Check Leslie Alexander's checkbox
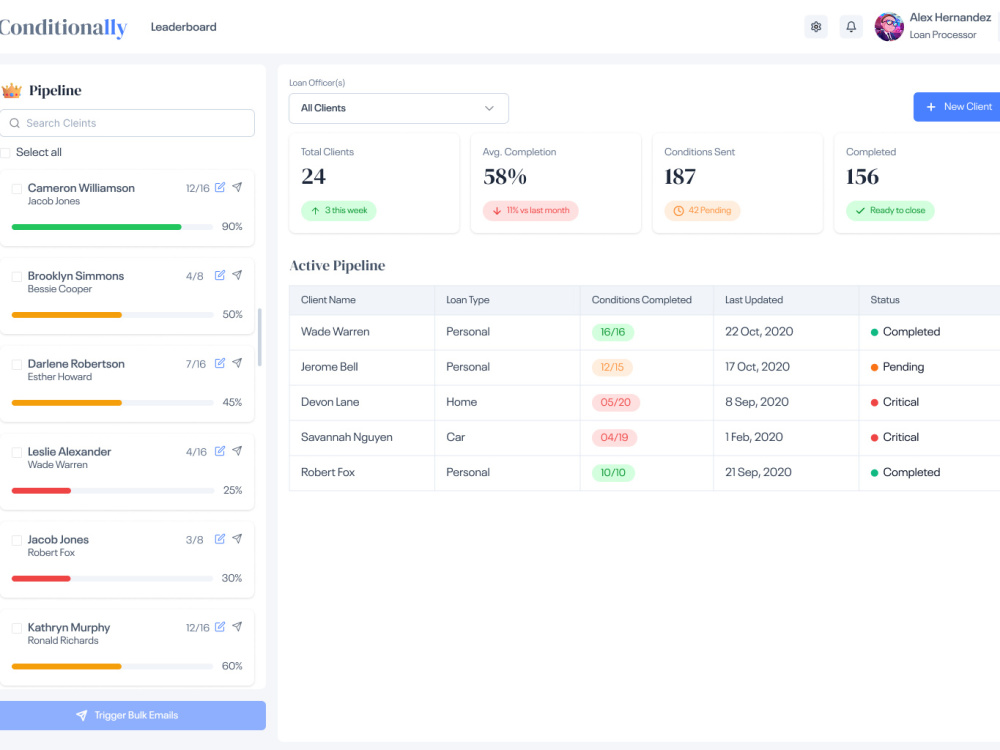 point(17,453)
